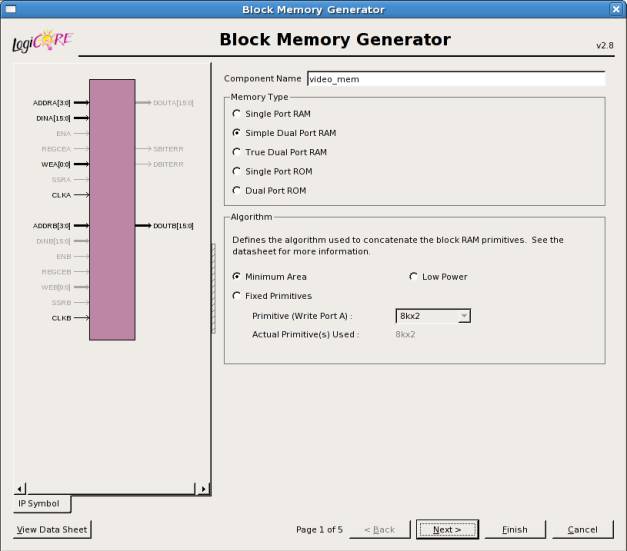Image resolution: width=627 pixels, height=551 pixels.
Task: Click the CLKA port label
Action: (x=61, y=195)
